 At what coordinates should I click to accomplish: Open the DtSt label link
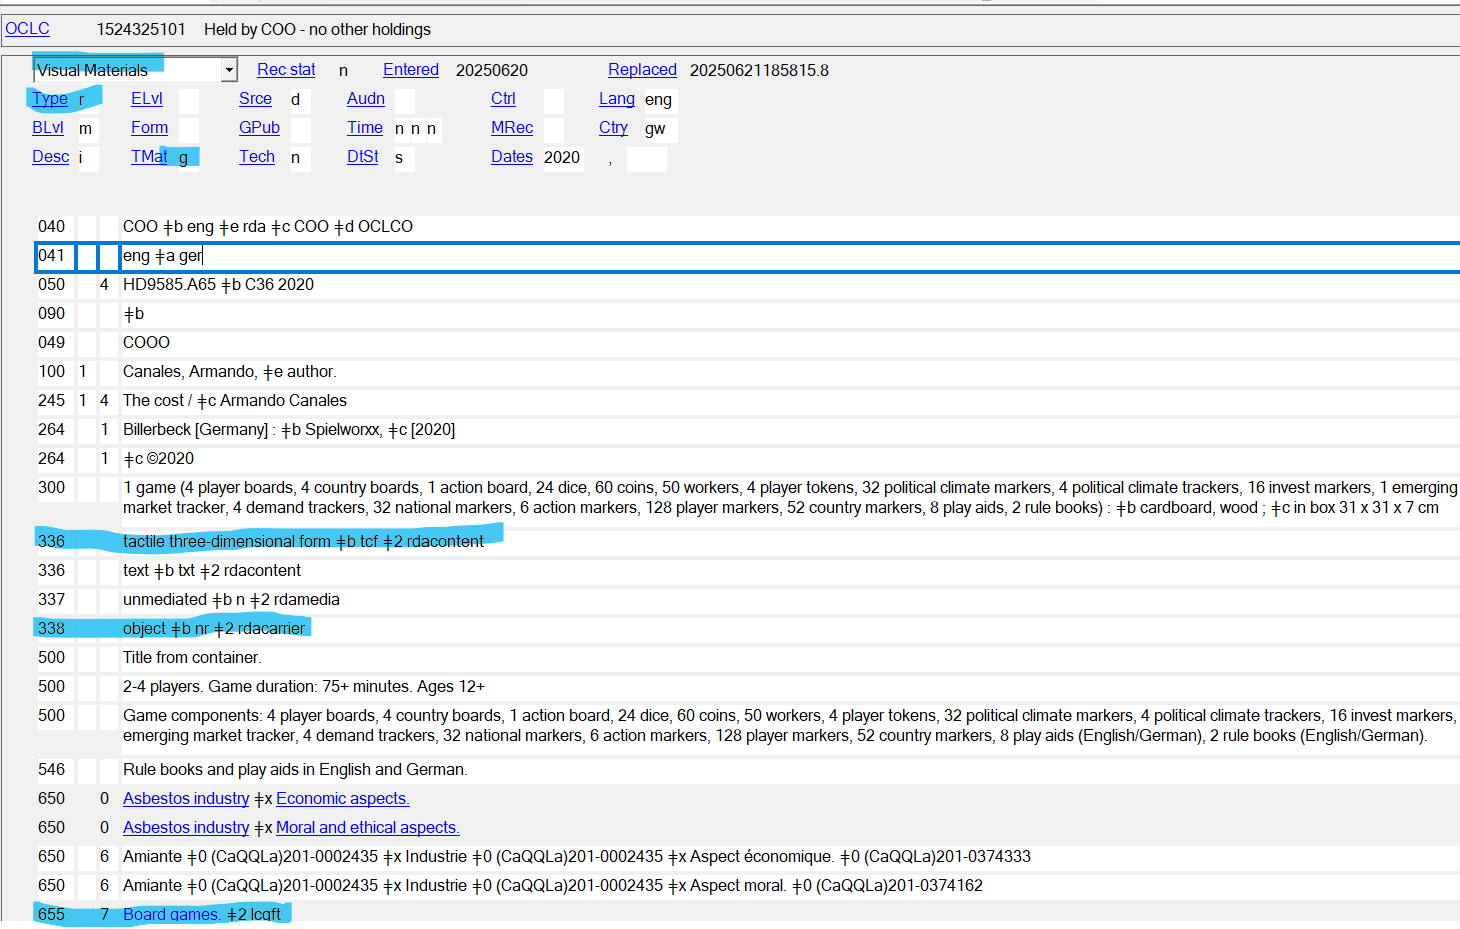pyautogui.click(x=363, y=157)
